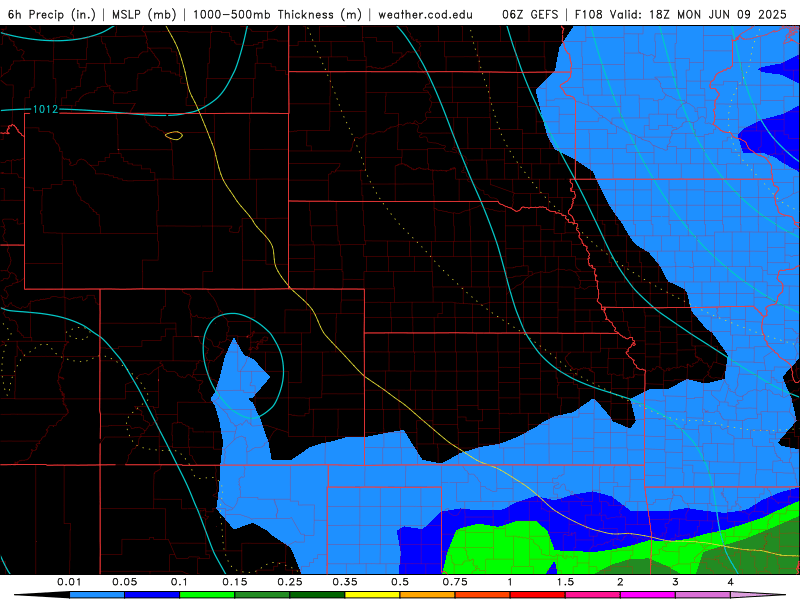Click the orange 0.5–0.75 legend swatch
Viewport: 800px width, 600px height.
[428, 595]
